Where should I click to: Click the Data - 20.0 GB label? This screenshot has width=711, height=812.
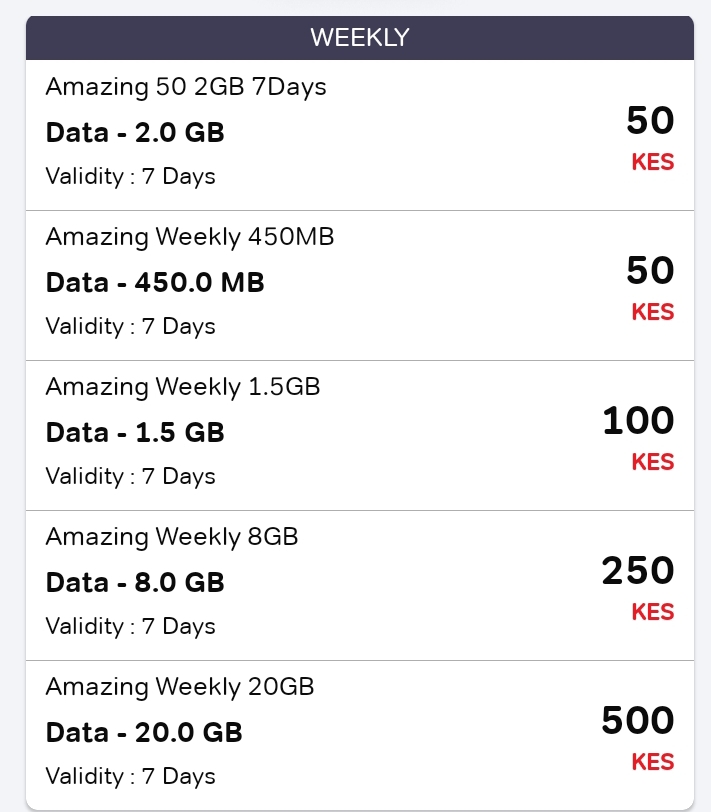tap(144, 732)
